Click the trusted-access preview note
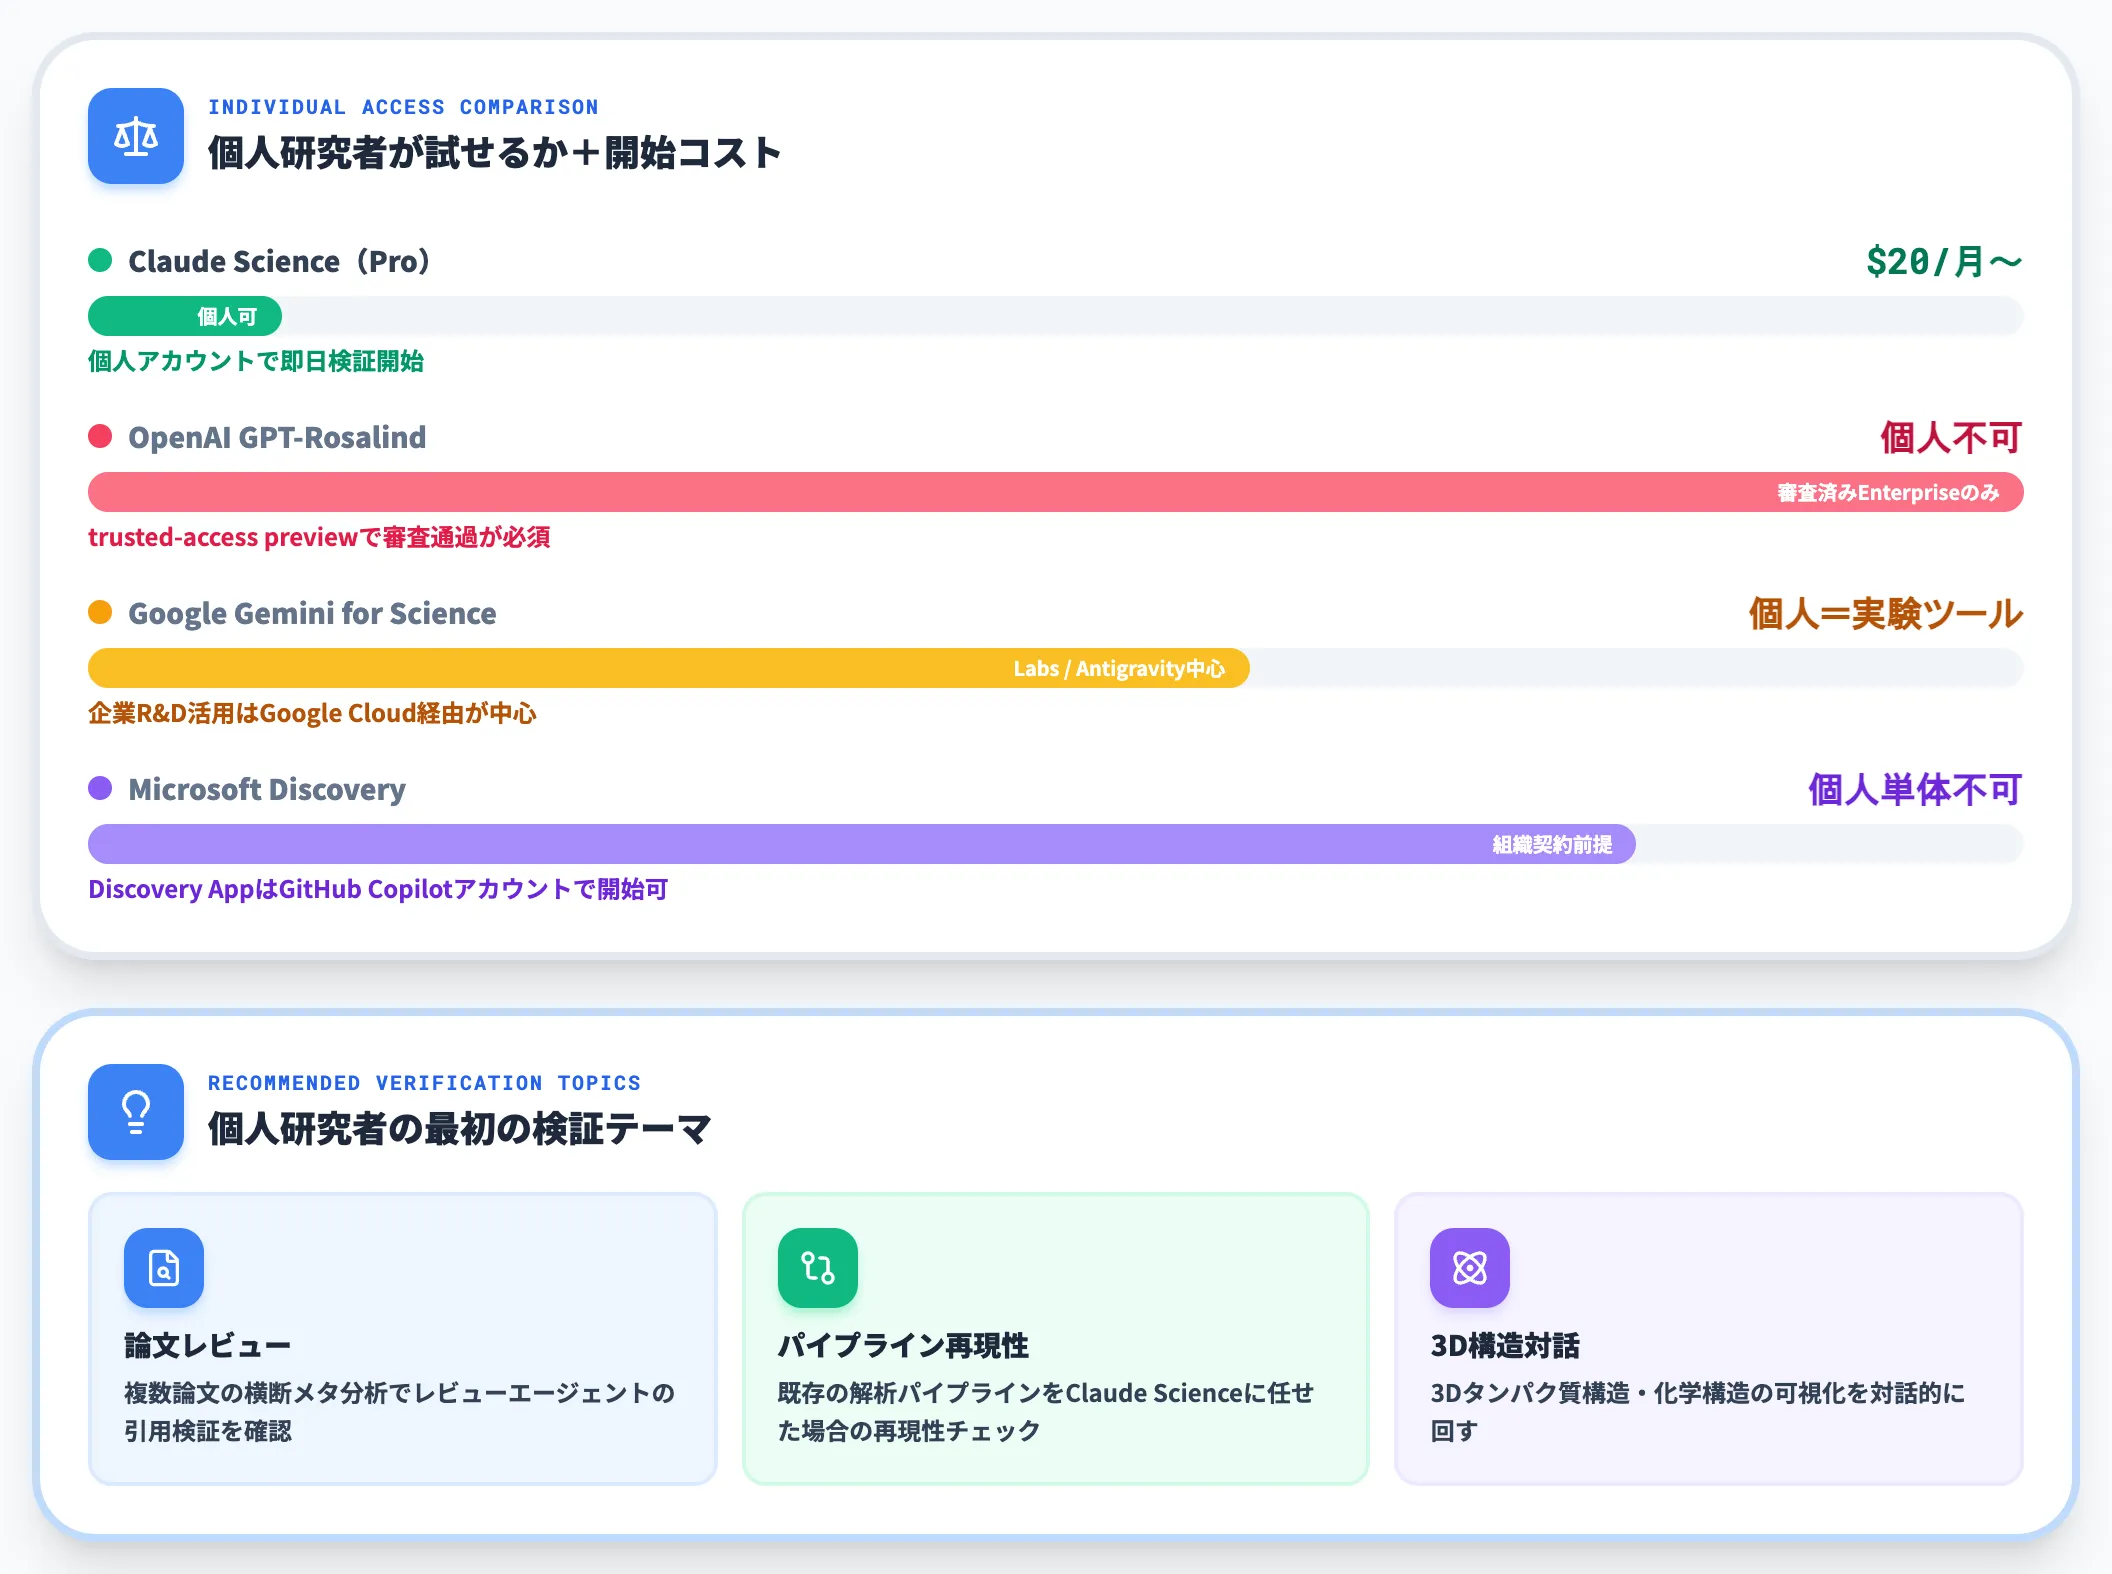Image resolution: width=2112 pixels, height=1574 pixels. pos(319,537)
